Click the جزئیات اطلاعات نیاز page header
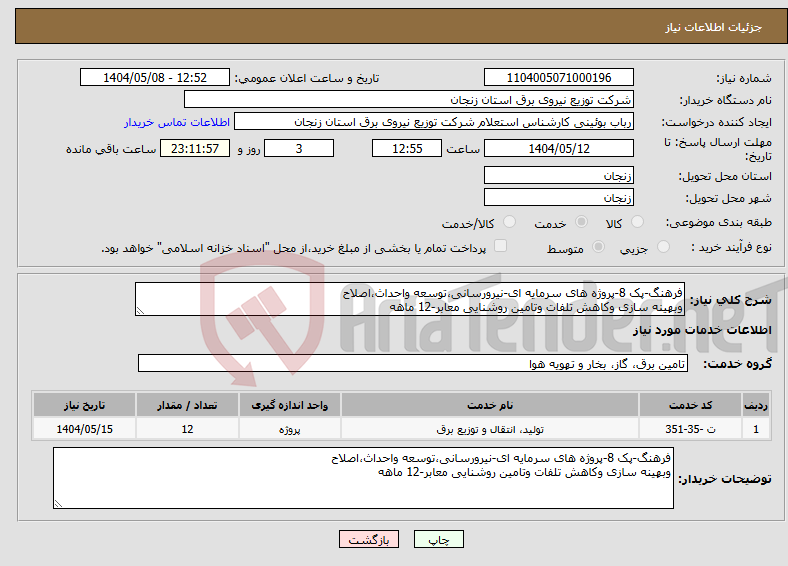This screenshot has height=566, width=788. tap(714, 27)
